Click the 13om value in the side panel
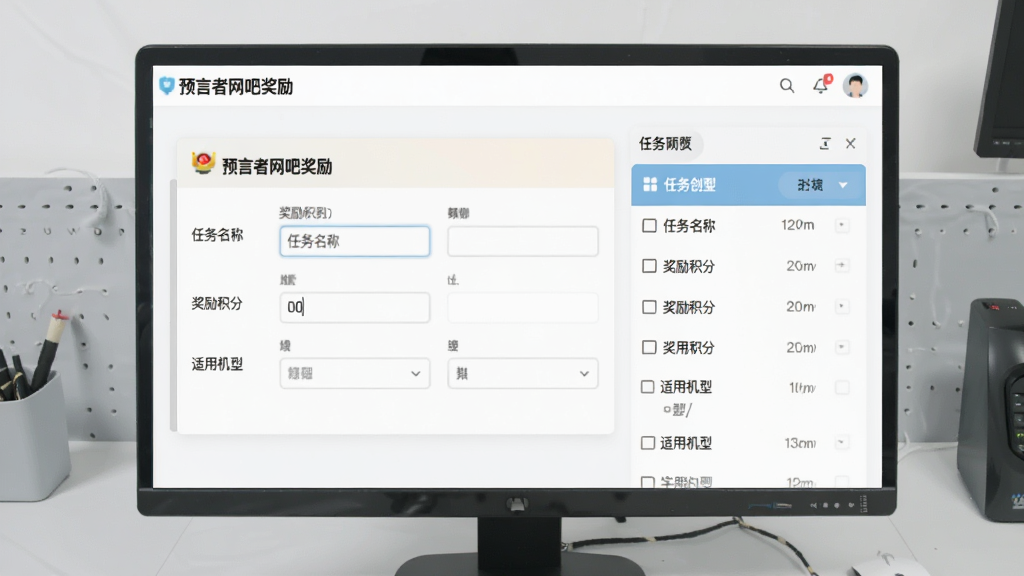This screenshot has height=576, width=1024. point(800,443)
